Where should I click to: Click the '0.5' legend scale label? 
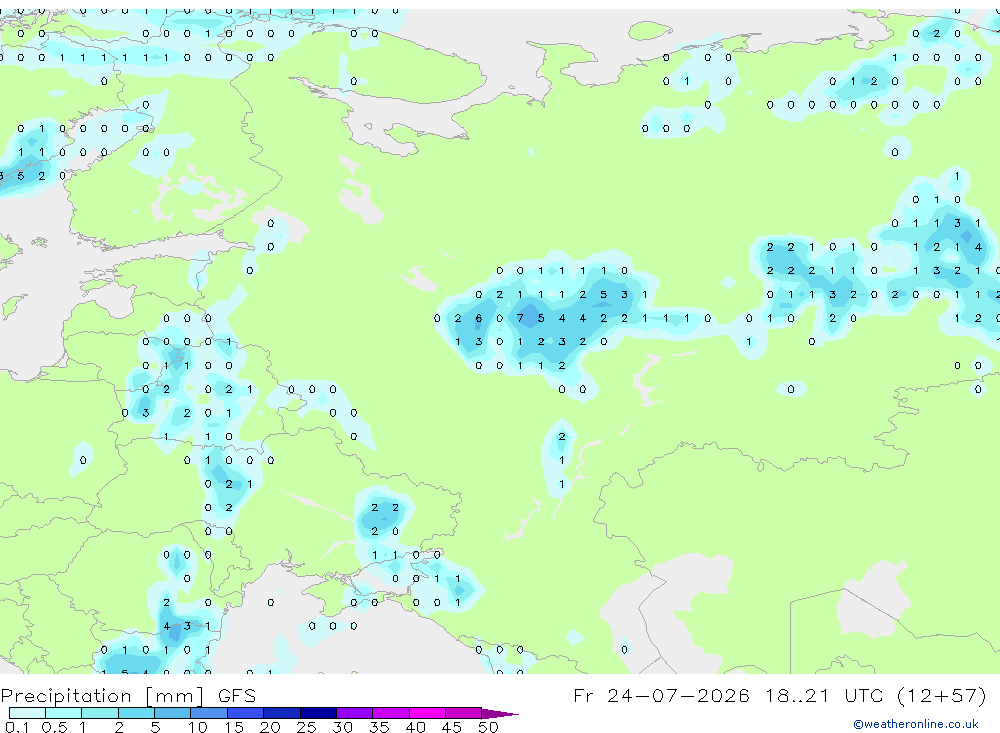click(x=54, y=727)
